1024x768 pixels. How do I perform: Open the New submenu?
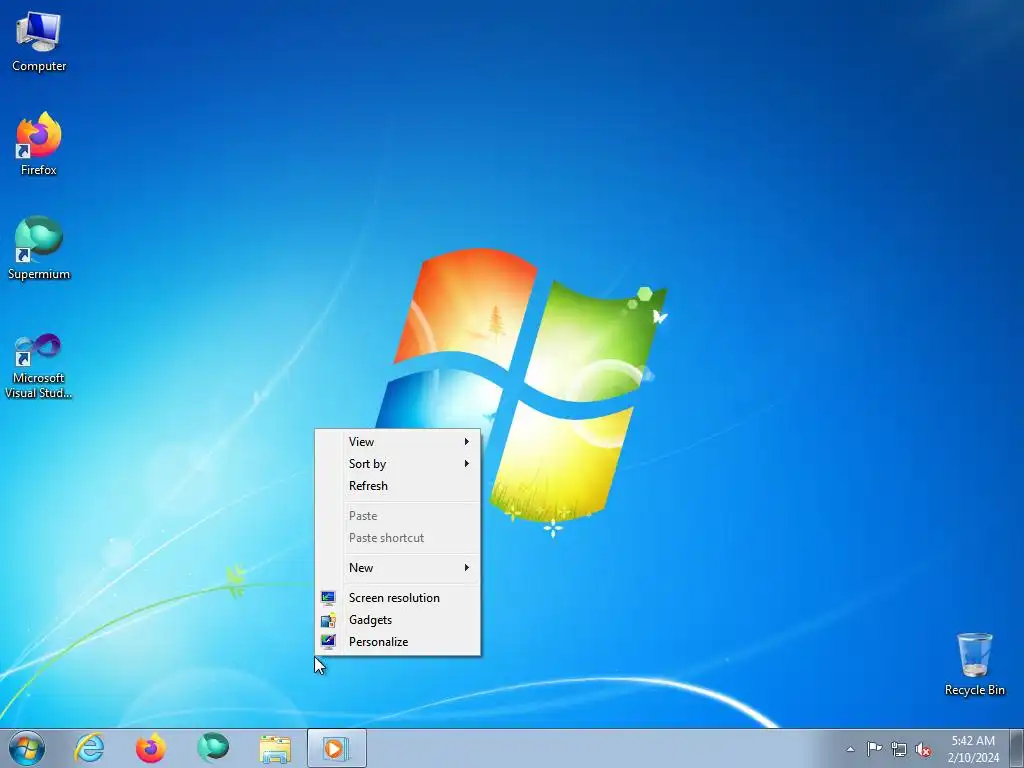point(398,568)
